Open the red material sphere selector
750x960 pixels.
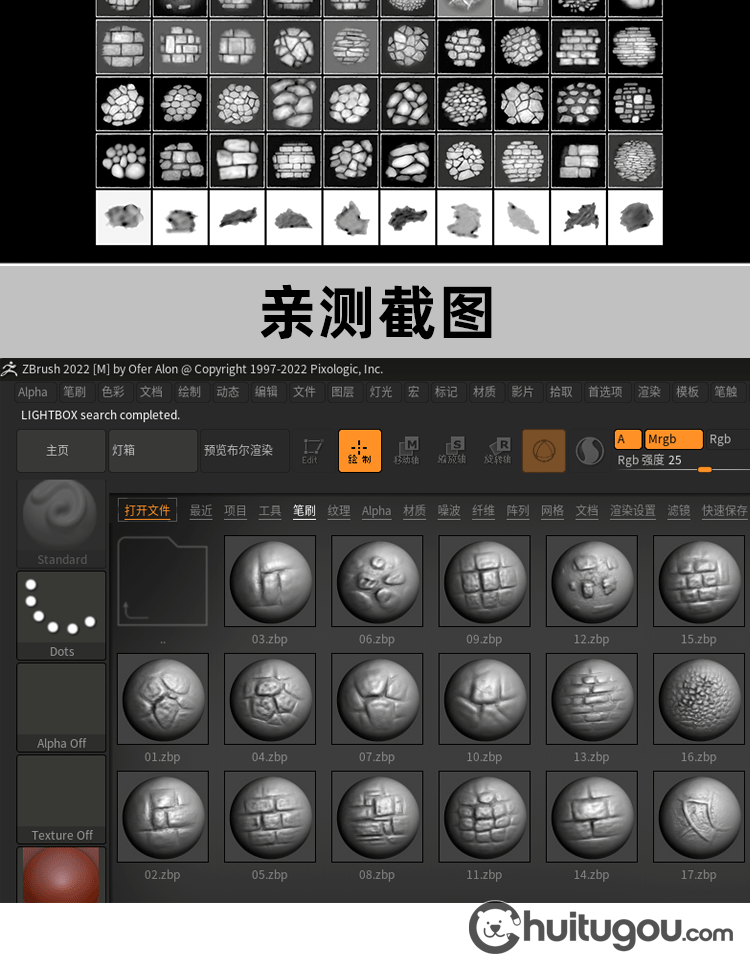click(61, 875)
